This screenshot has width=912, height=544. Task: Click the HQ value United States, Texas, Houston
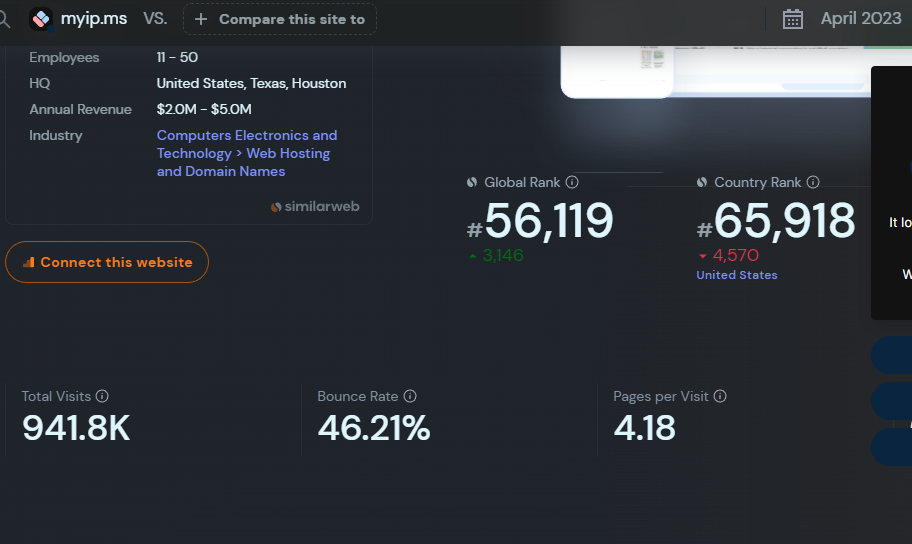pos(251,83)
